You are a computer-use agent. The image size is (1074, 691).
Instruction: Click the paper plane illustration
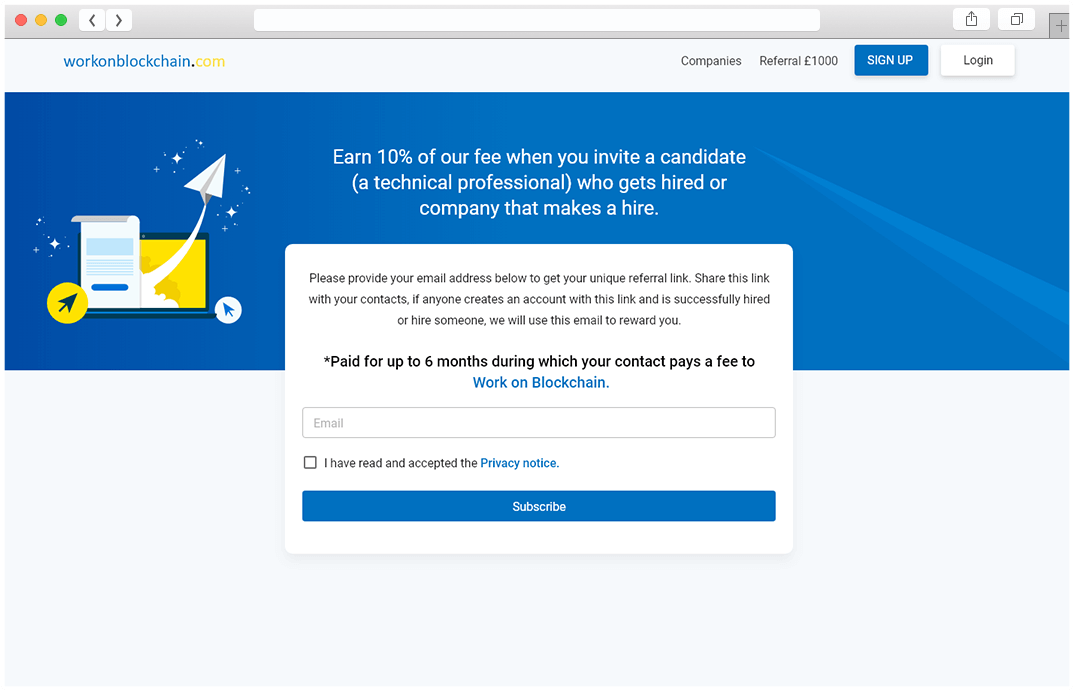click(207, 179)
